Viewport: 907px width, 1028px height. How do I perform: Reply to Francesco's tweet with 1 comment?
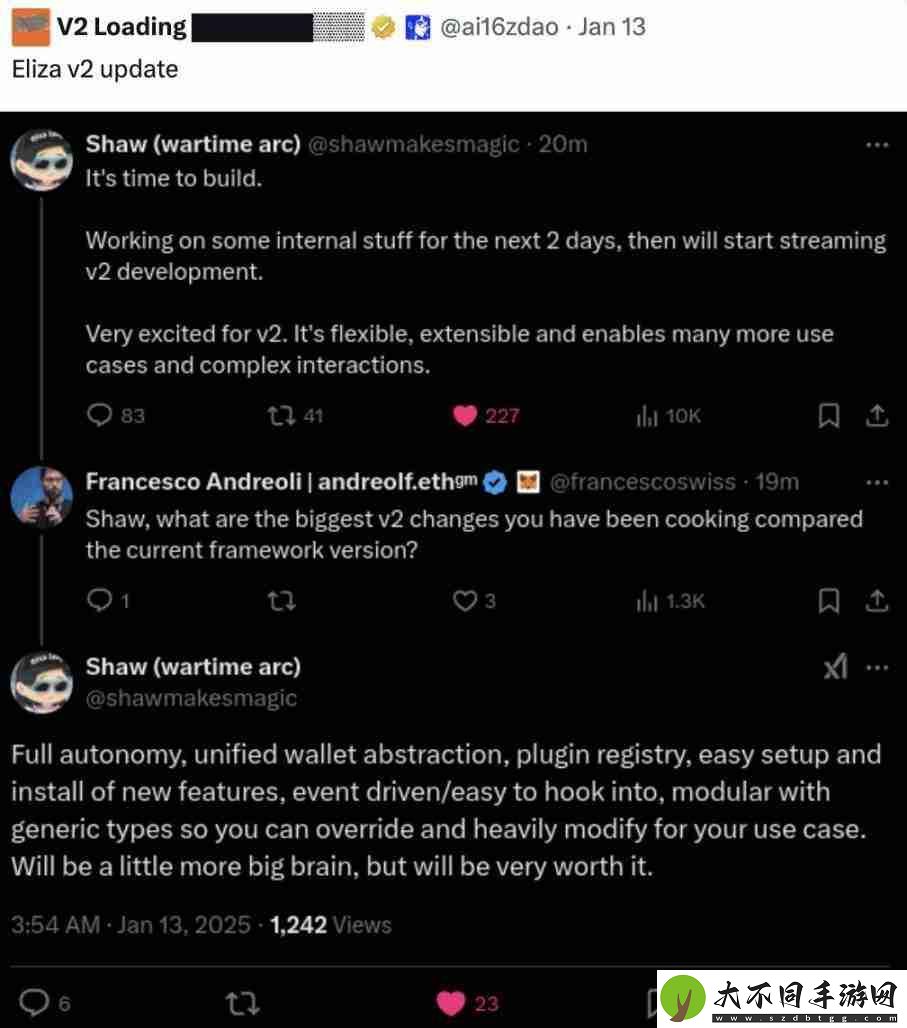click(100, 600)
